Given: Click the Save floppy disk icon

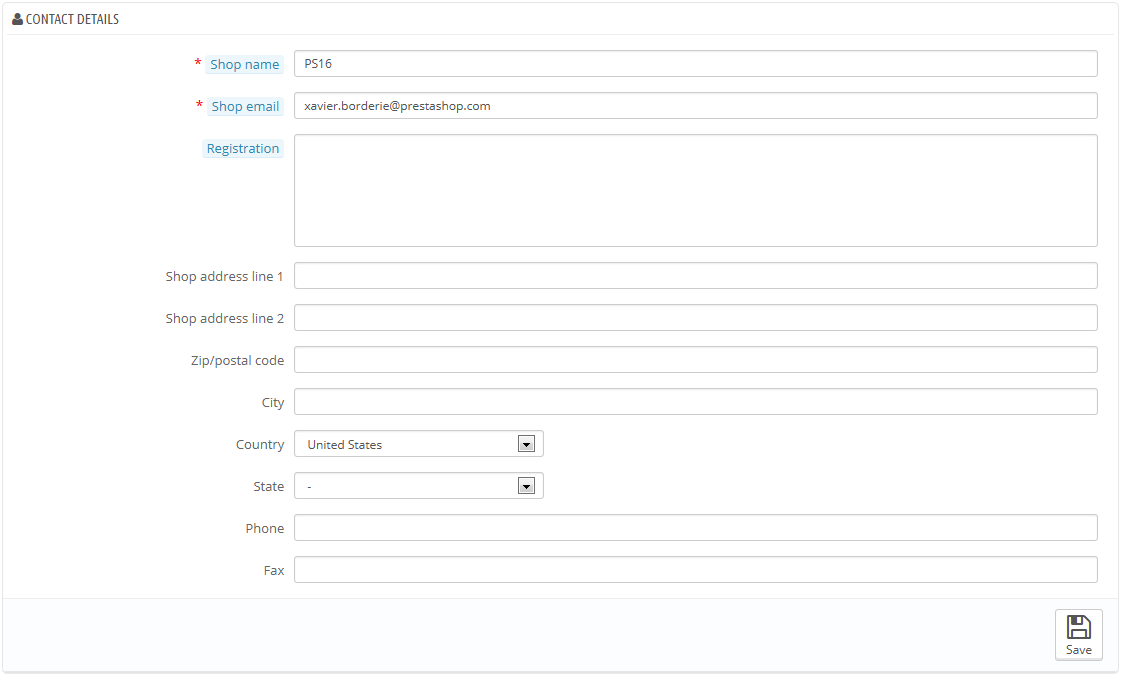Looking at the screenshot, I should pos(1078,627).
